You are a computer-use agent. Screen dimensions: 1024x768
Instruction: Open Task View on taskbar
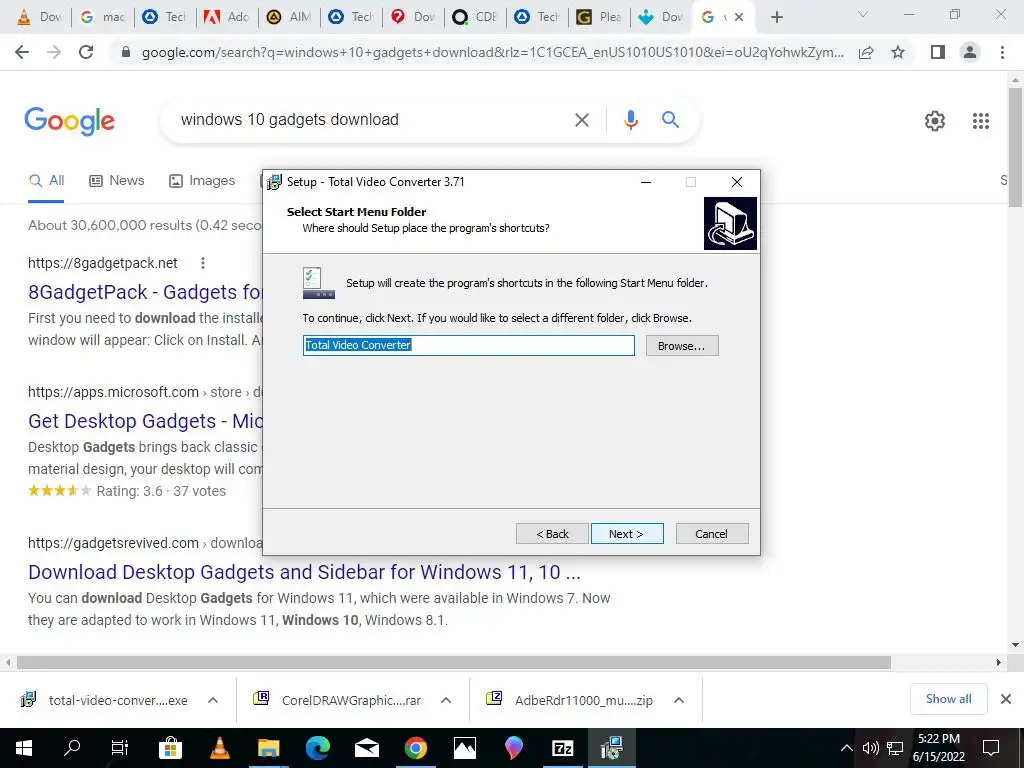[120, 748]
